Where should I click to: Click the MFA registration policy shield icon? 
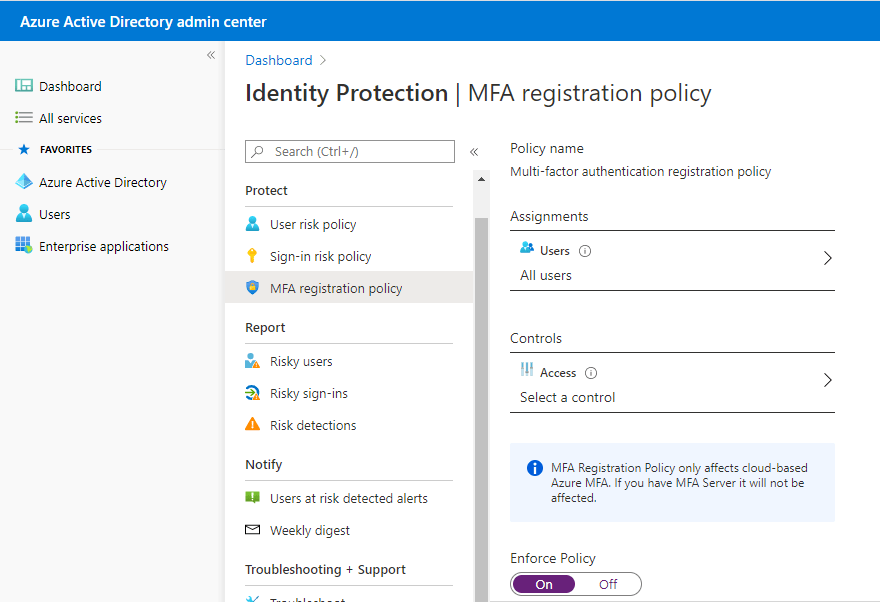tap(253, 287)
